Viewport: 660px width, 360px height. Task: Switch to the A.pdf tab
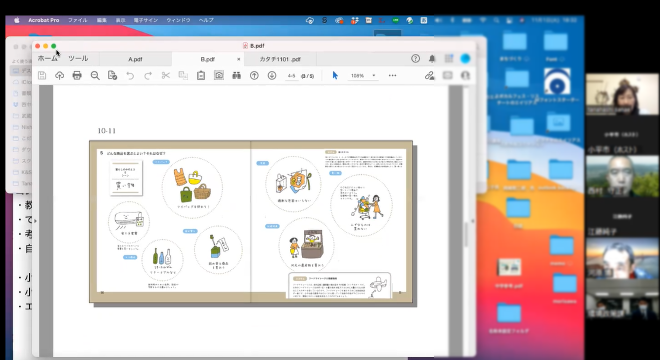135,59
